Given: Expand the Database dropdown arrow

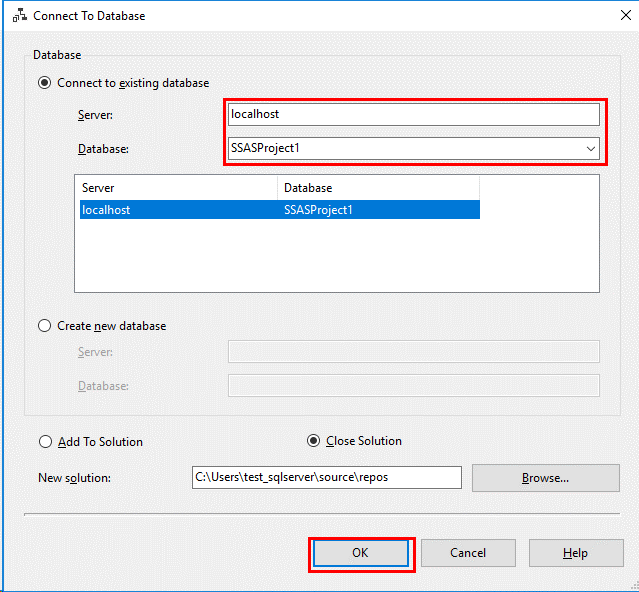Looking at the screenshot, I should click(589, 149).
